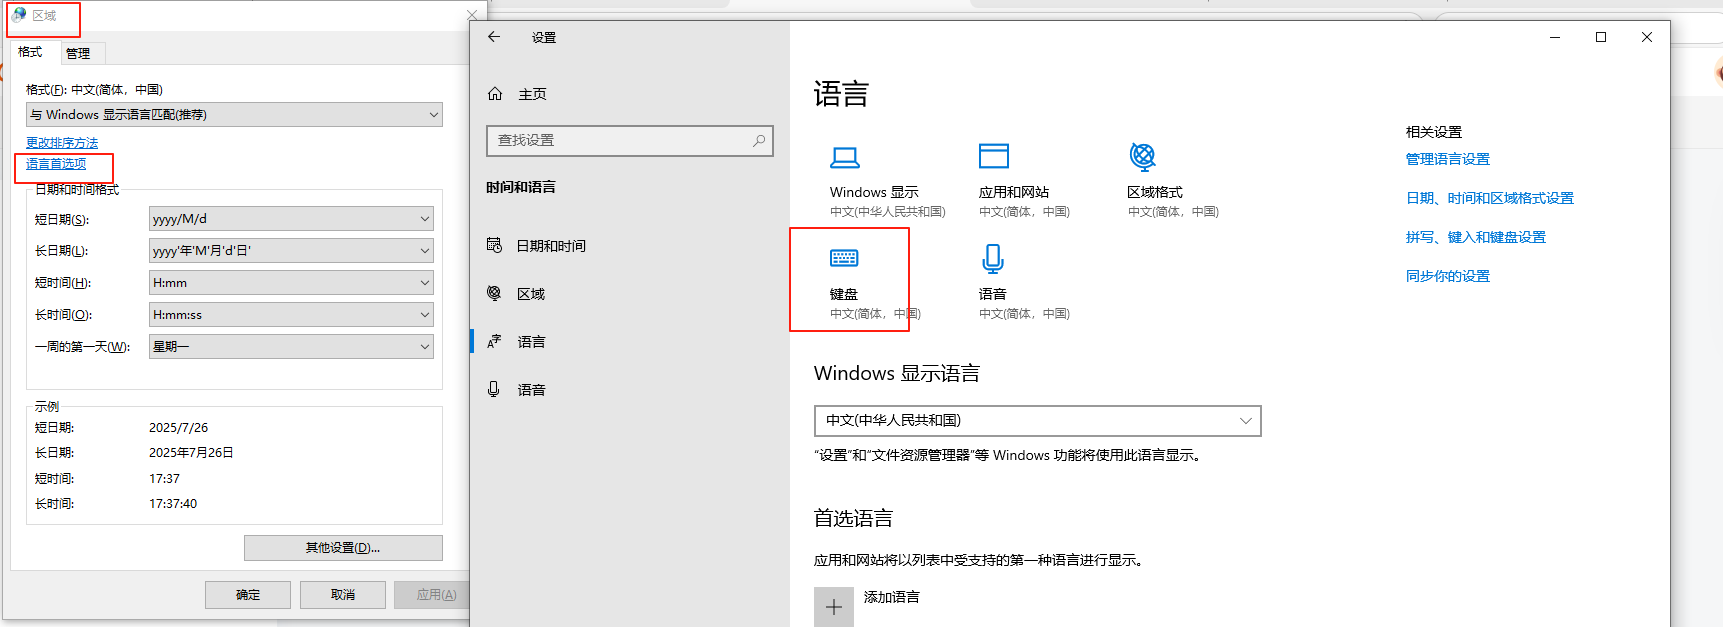Open 日期、时间和区域格式设置 link
The width and height of the screenshot is (1723, 627).
[1490, 198]
